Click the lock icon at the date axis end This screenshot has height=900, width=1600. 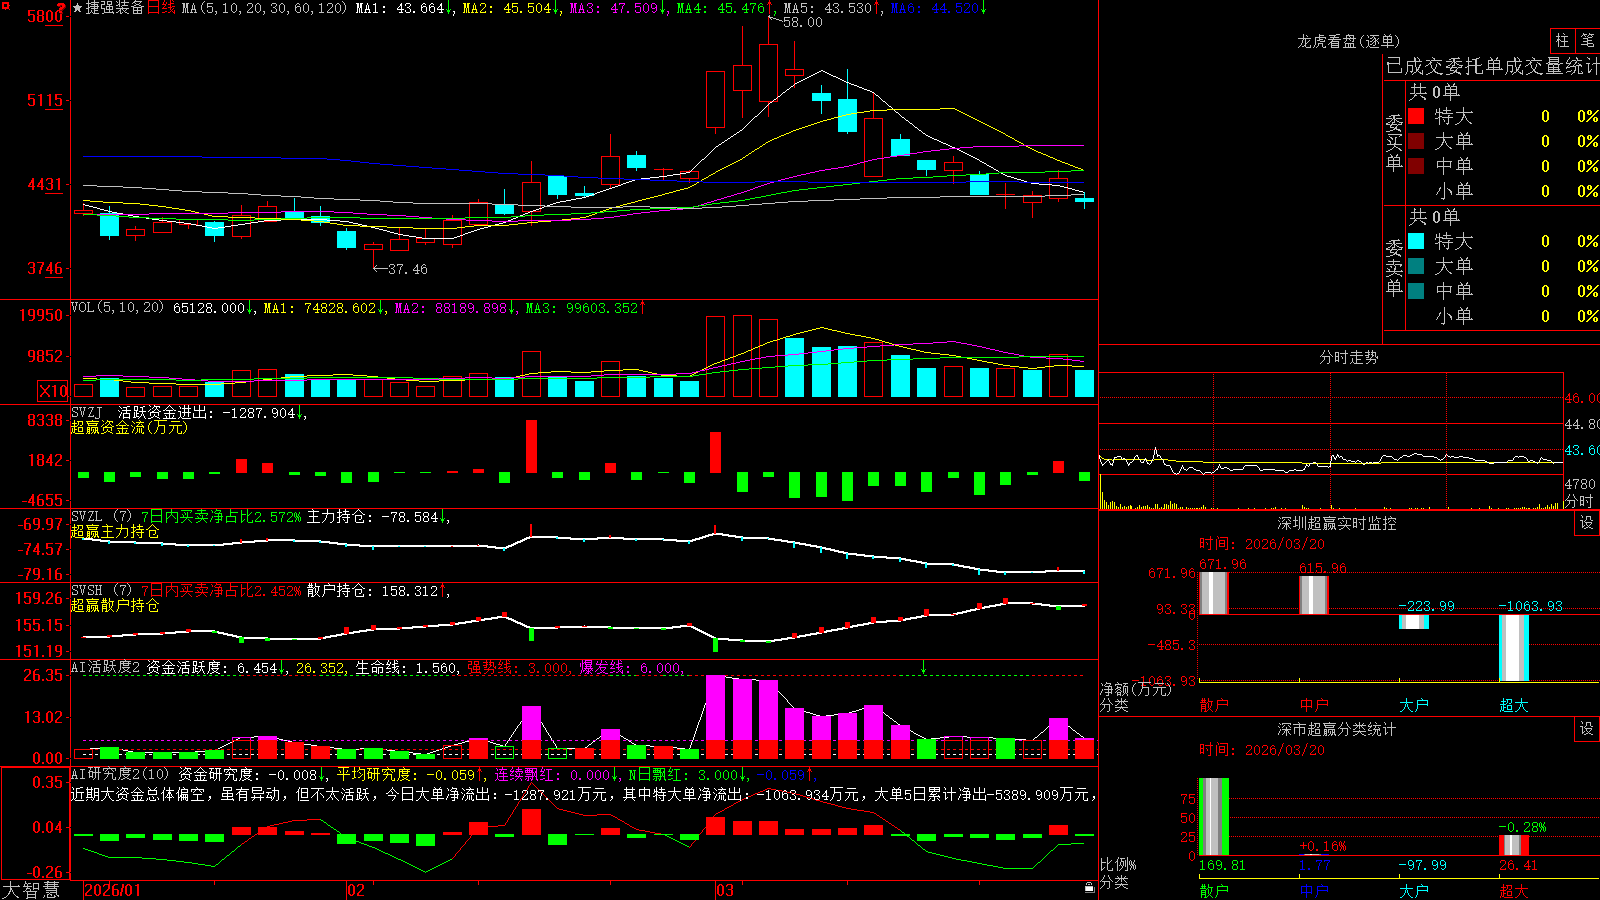1089,888
